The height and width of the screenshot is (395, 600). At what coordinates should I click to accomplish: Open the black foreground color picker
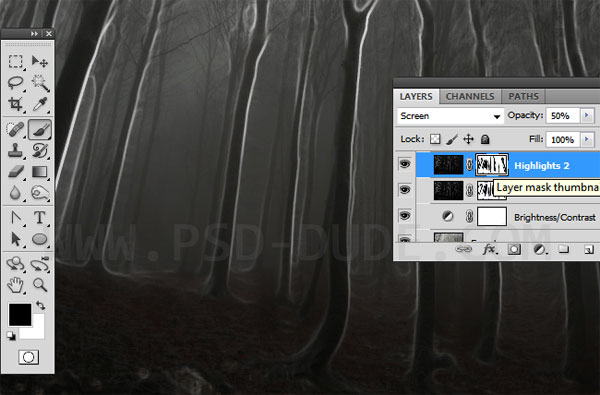(20, 315)
